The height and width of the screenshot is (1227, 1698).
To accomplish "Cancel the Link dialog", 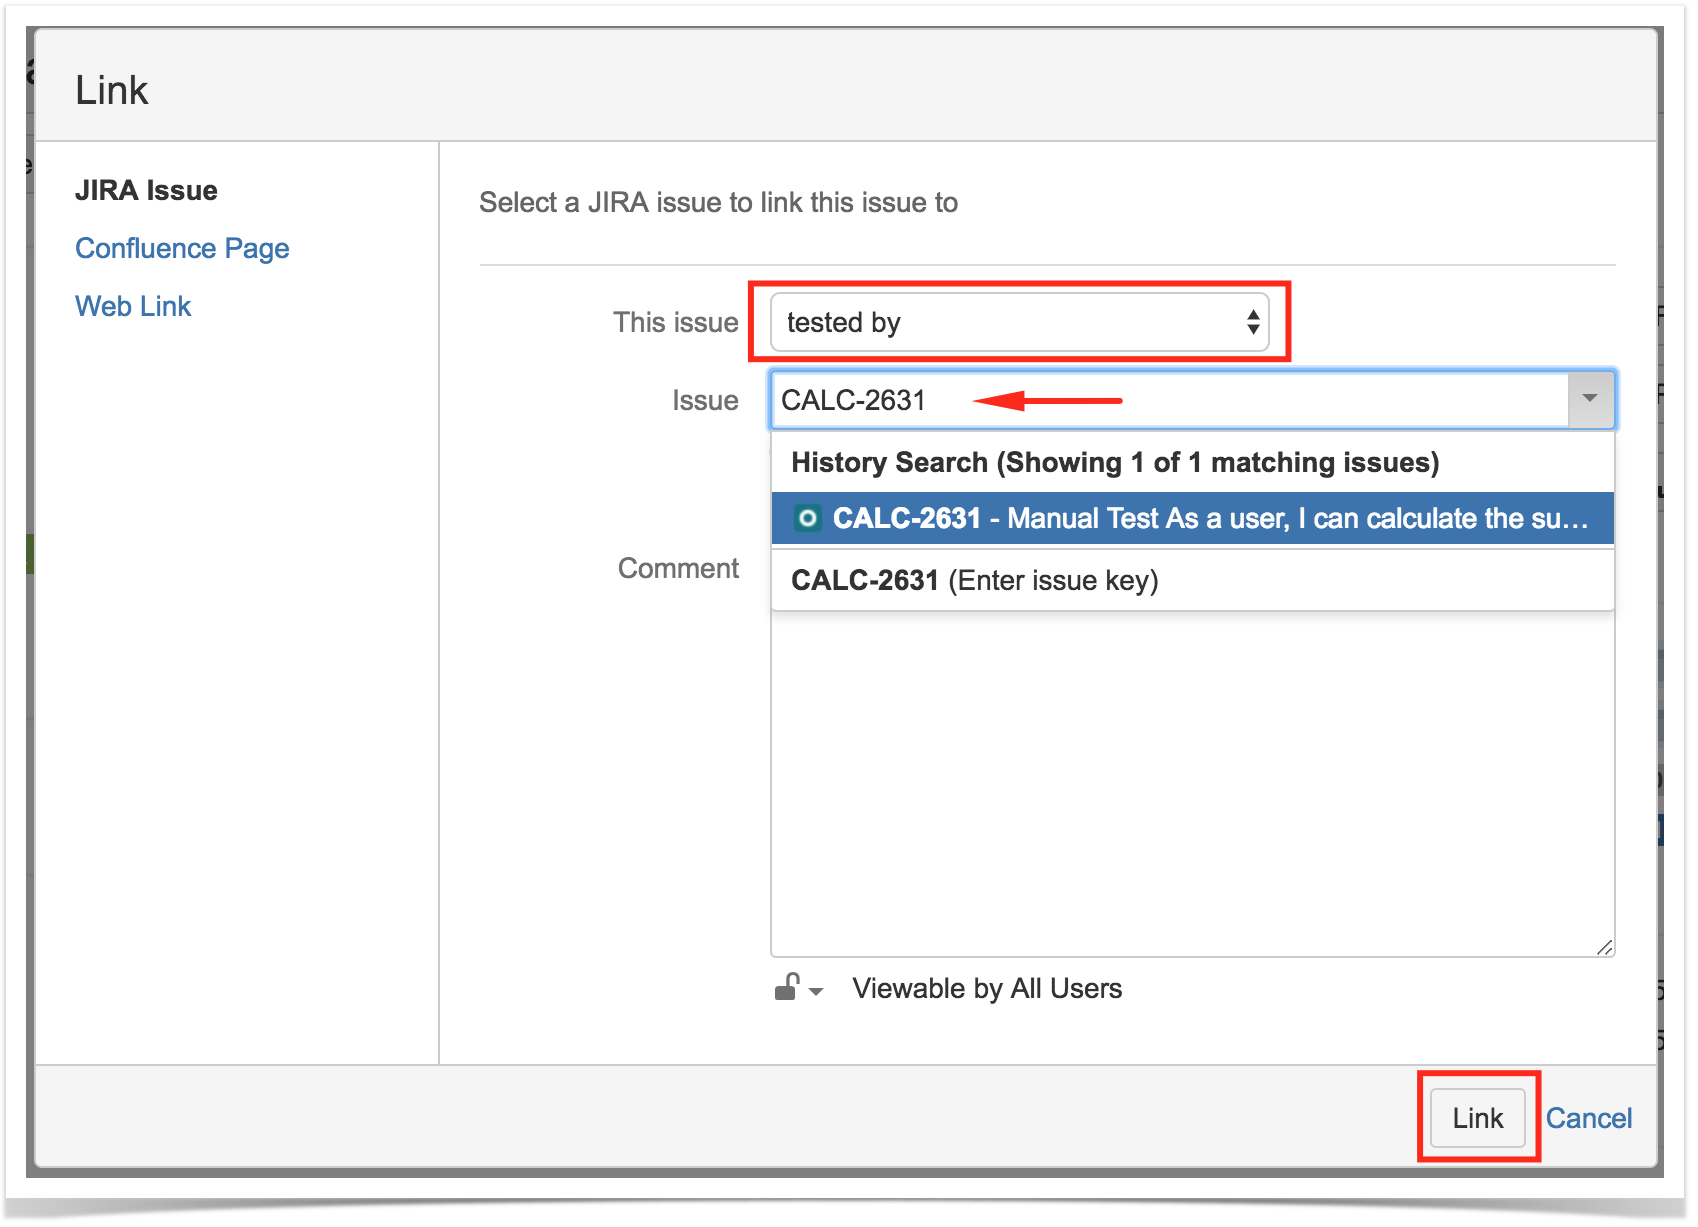I will pos(1588,1118).
